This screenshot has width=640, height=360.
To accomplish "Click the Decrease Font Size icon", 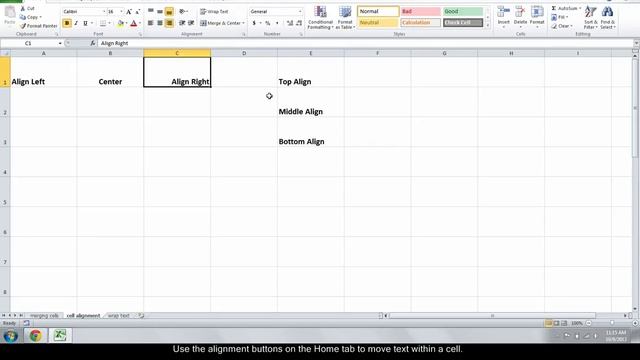I will [x=138, y=12].
